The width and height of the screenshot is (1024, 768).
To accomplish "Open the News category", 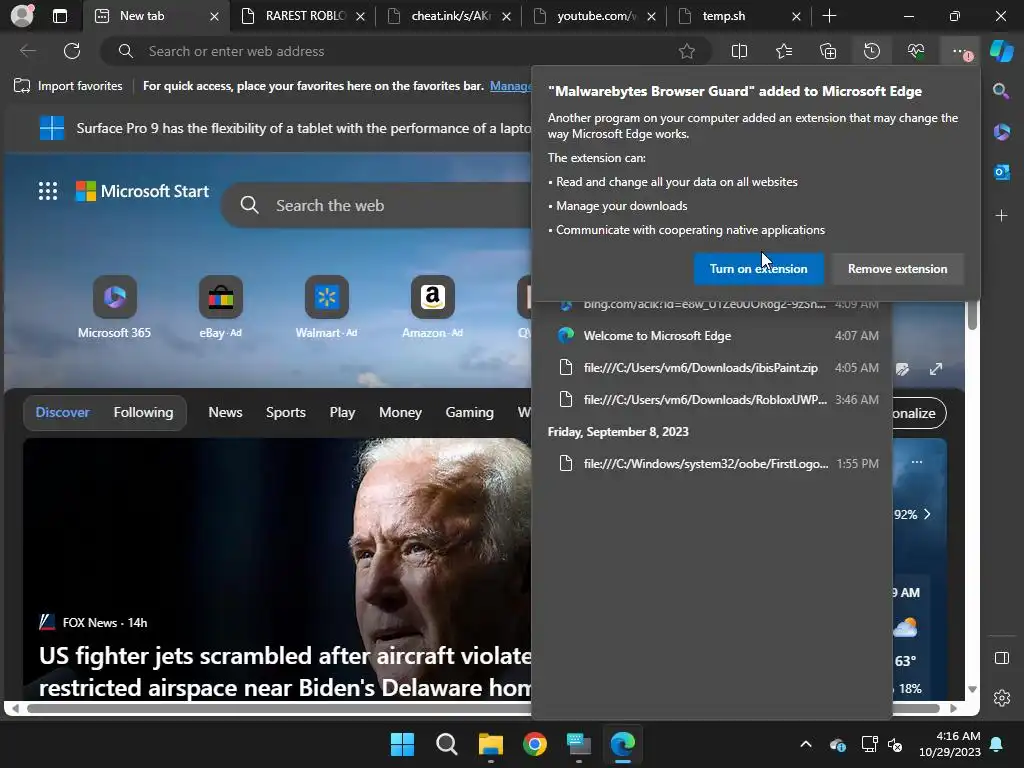I will coord(225,412).
